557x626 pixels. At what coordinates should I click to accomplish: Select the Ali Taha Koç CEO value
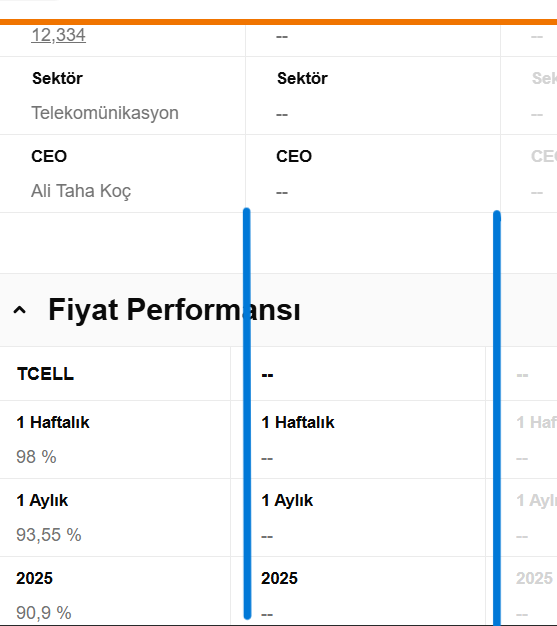pos(81,191)
